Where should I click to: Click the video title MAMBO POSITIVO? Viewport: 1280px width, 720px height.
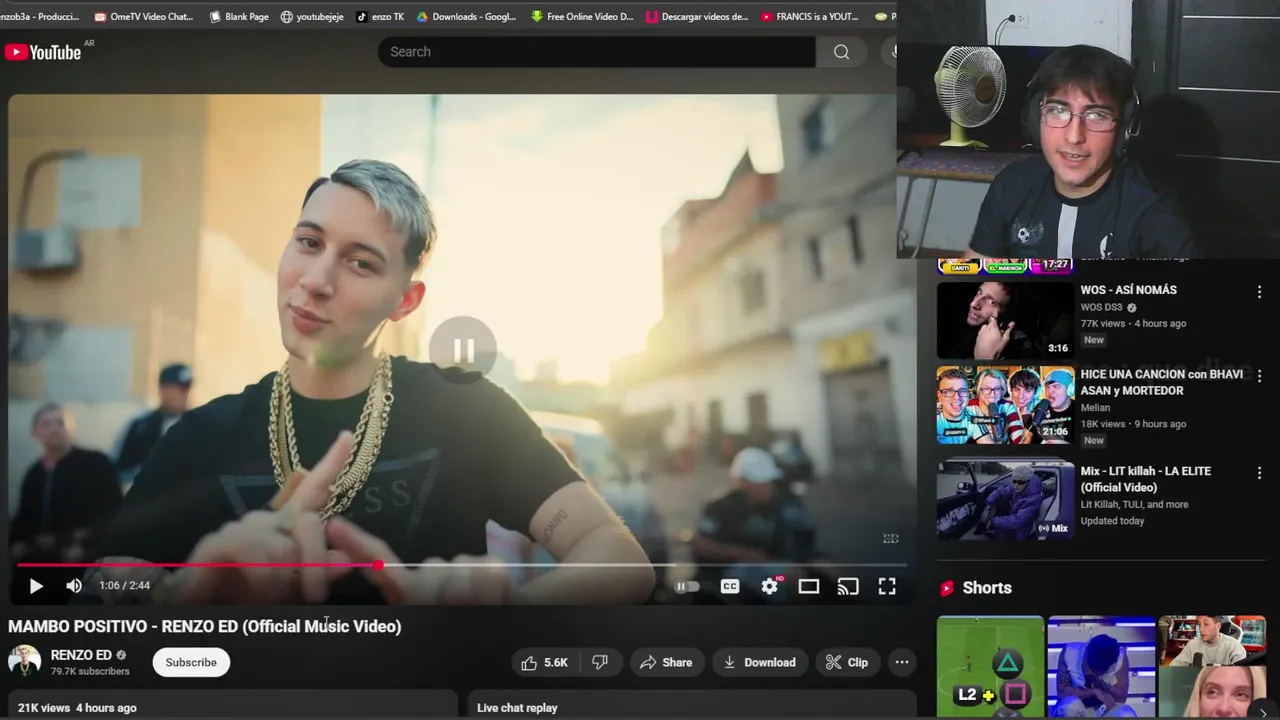coord(205,626)
